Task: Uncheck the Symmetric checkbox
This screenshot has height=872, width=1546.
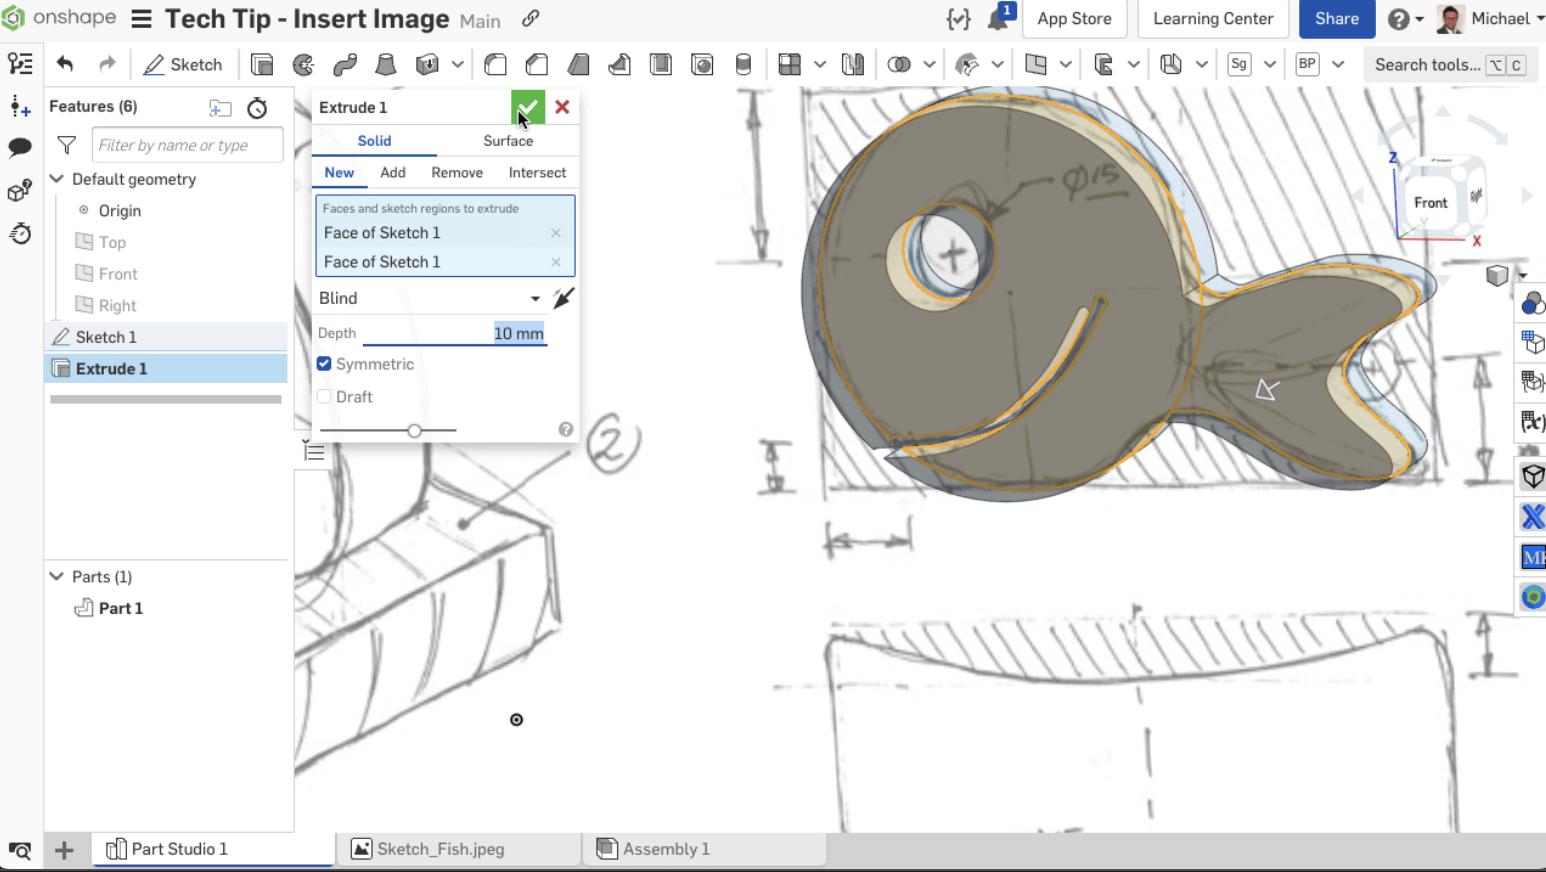Action: [324, 364]
